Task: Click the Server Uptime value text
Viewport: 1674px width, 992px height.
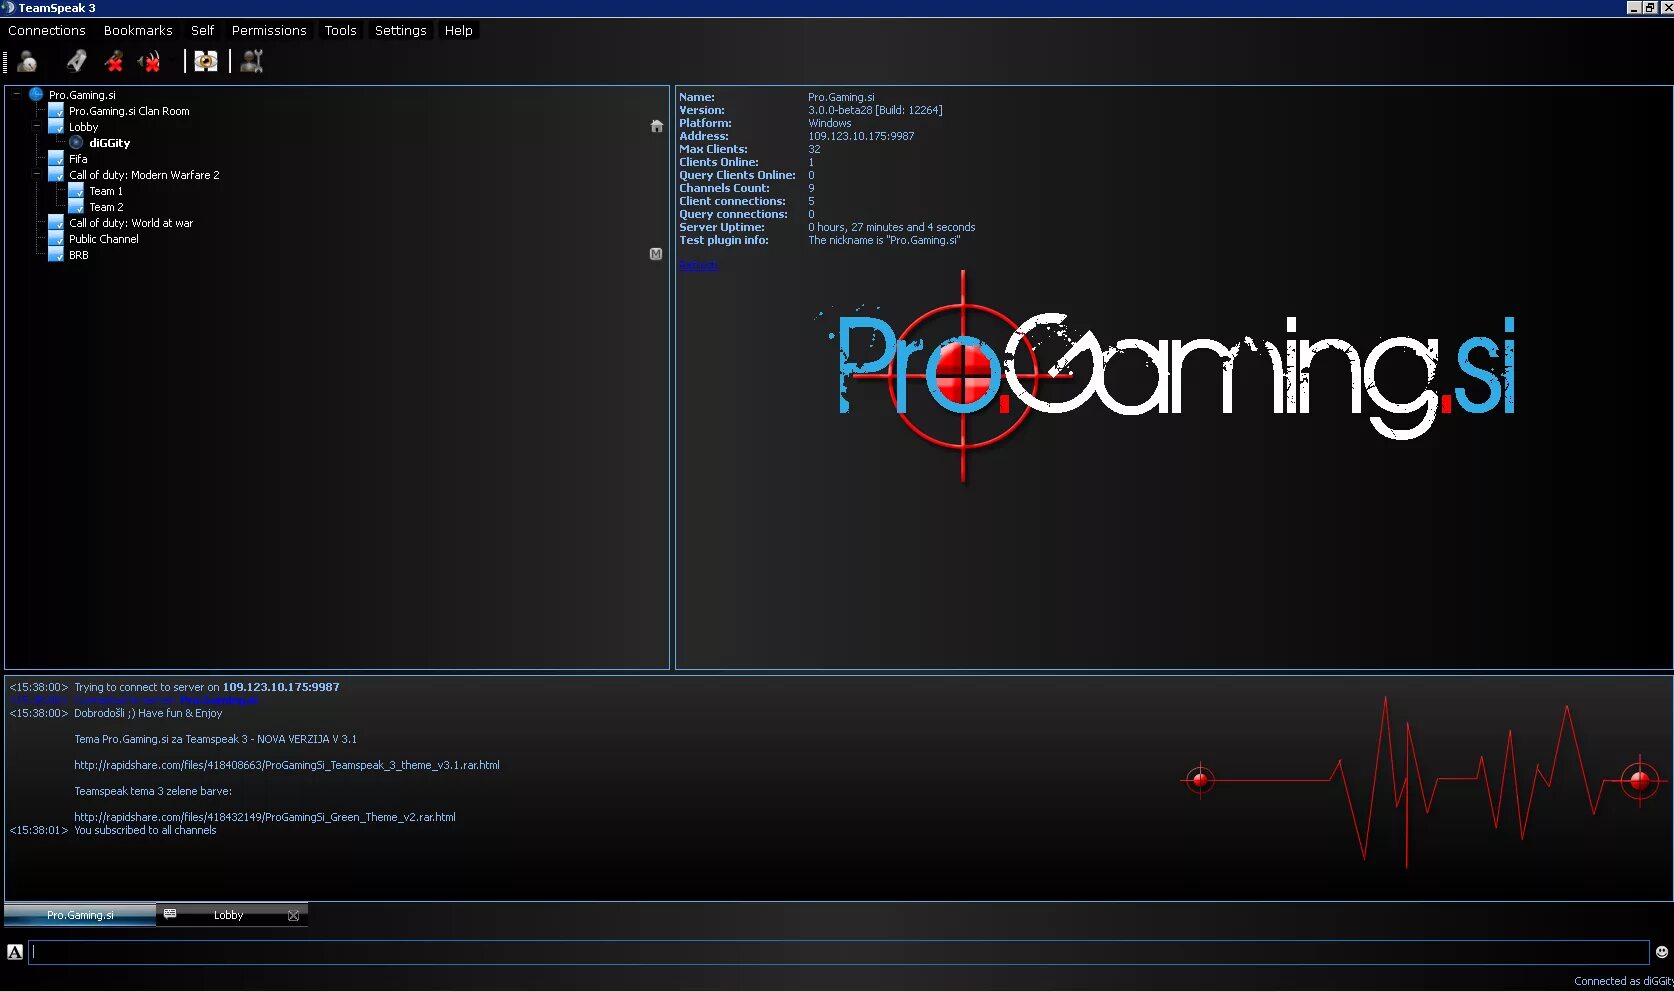Action: 892,227
